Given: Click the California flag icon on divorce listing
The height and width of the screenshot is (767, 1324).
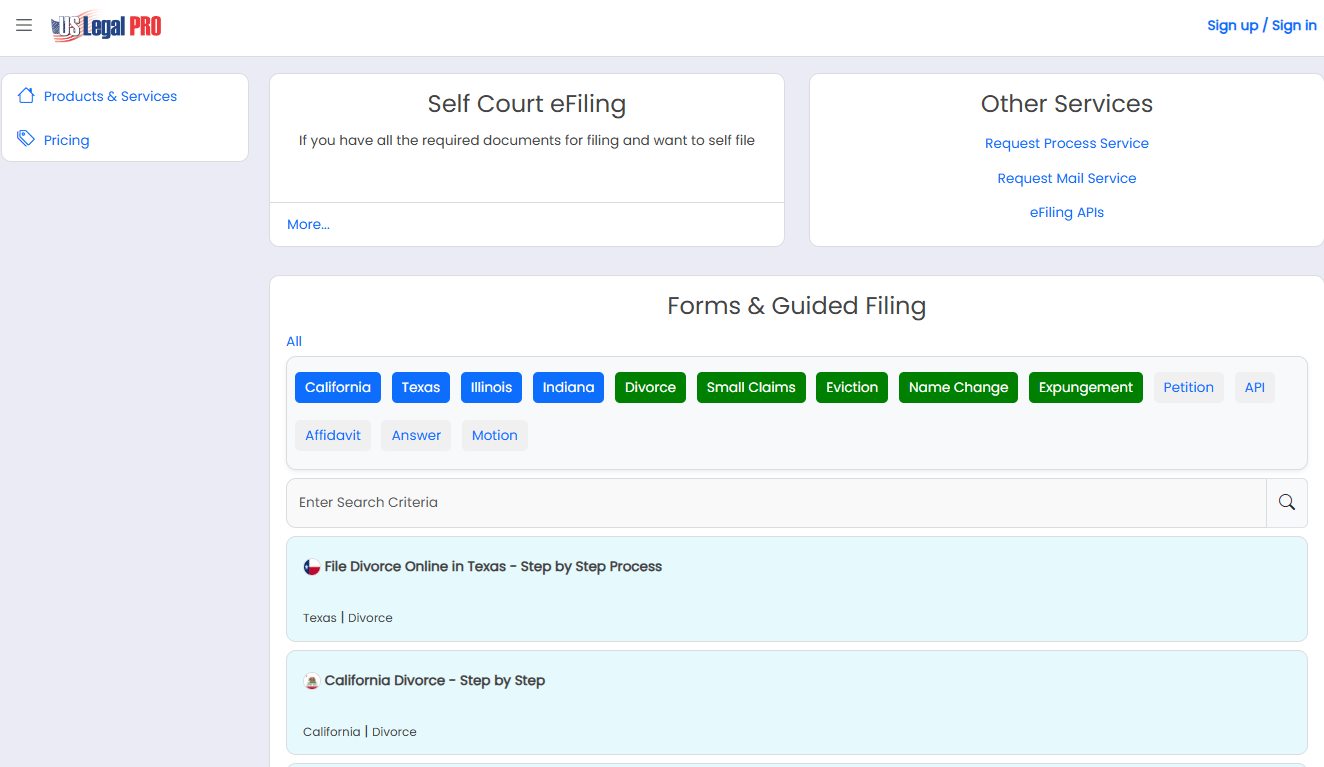Looking at the screenshot, I should point(312,681).
